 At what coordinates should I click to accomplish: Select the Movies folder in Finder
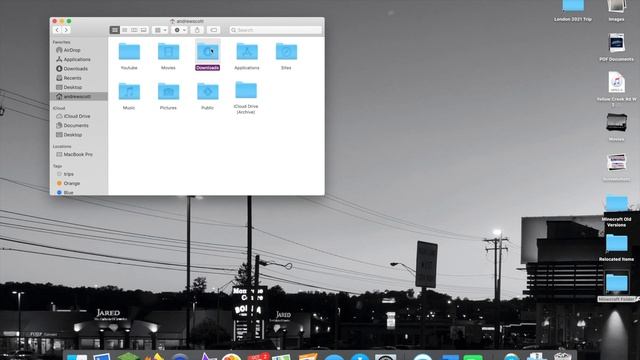(x=168, y=56)
